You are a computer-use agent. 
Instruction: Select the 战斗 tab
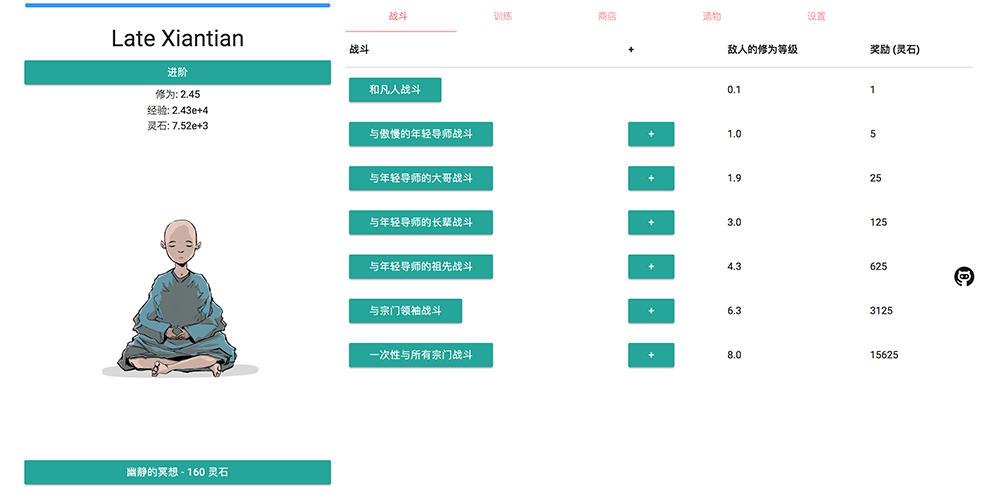pyautogui.click(x=398, y=16)
